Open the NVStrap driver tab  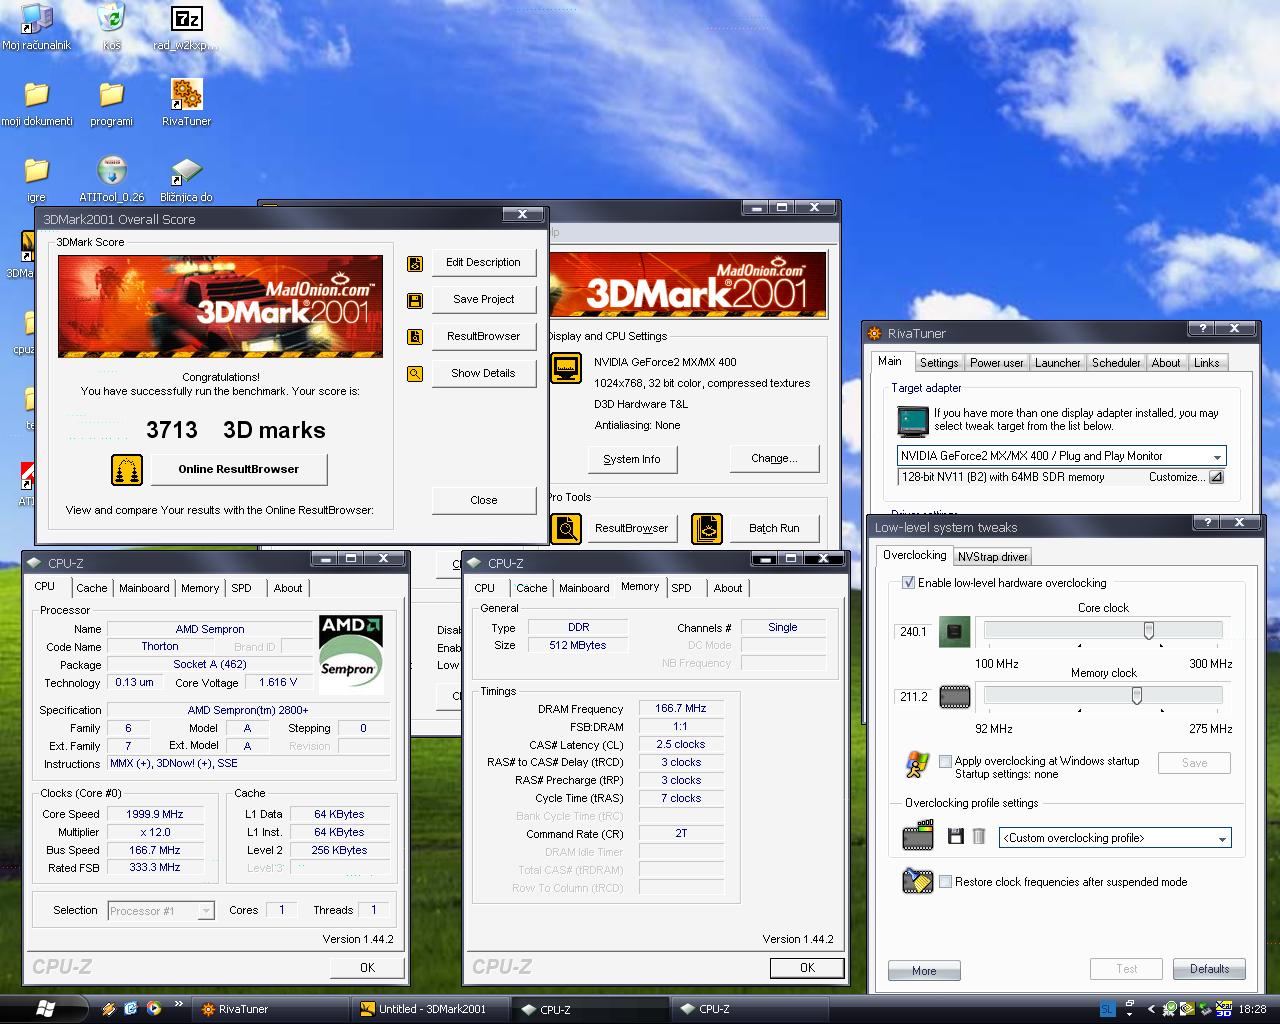click(992, 556)
